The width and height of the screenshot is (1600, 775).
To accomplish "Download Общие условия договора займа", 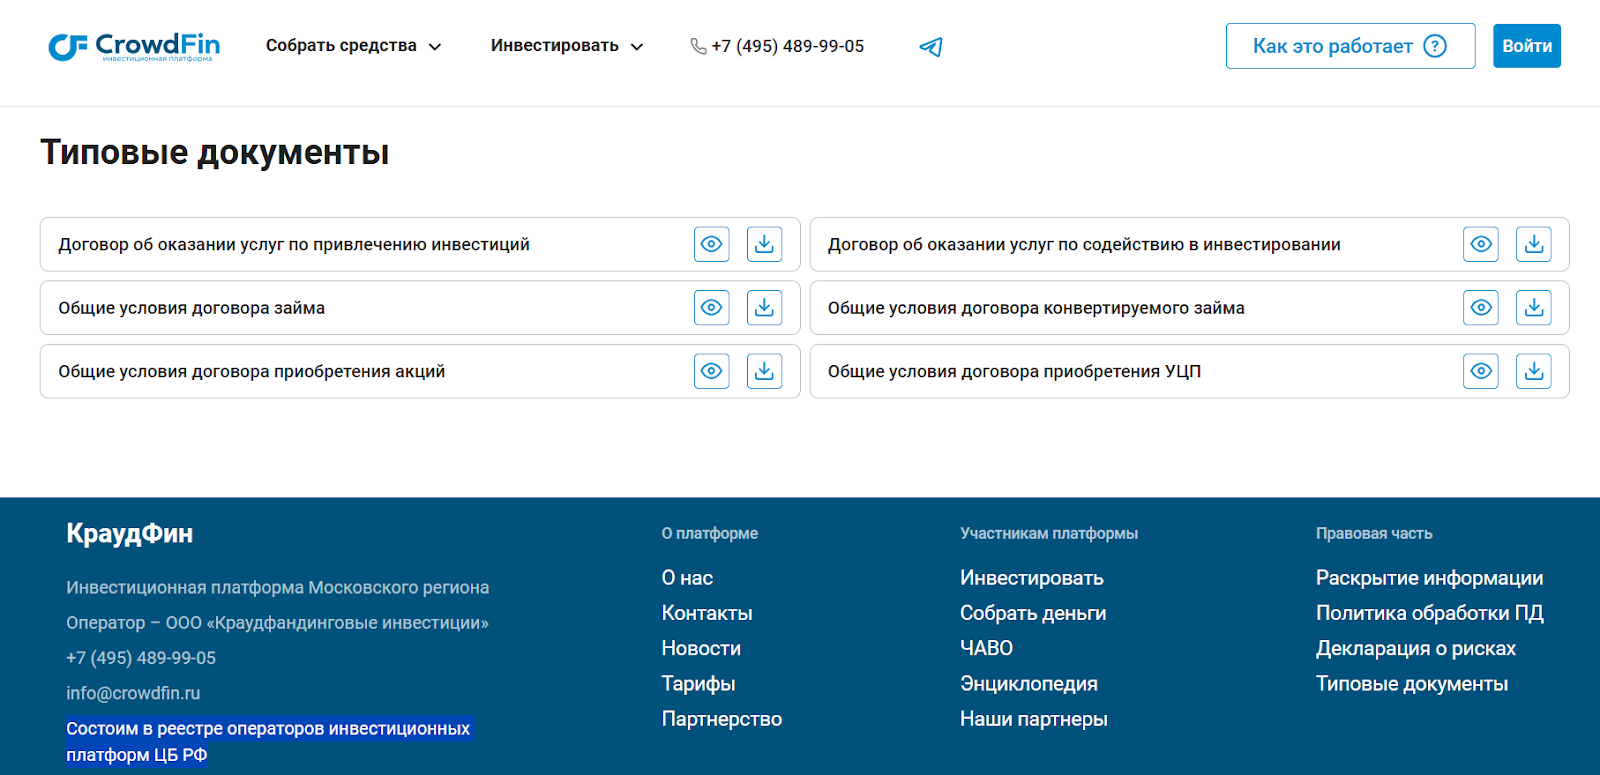I will click(765, 308).
